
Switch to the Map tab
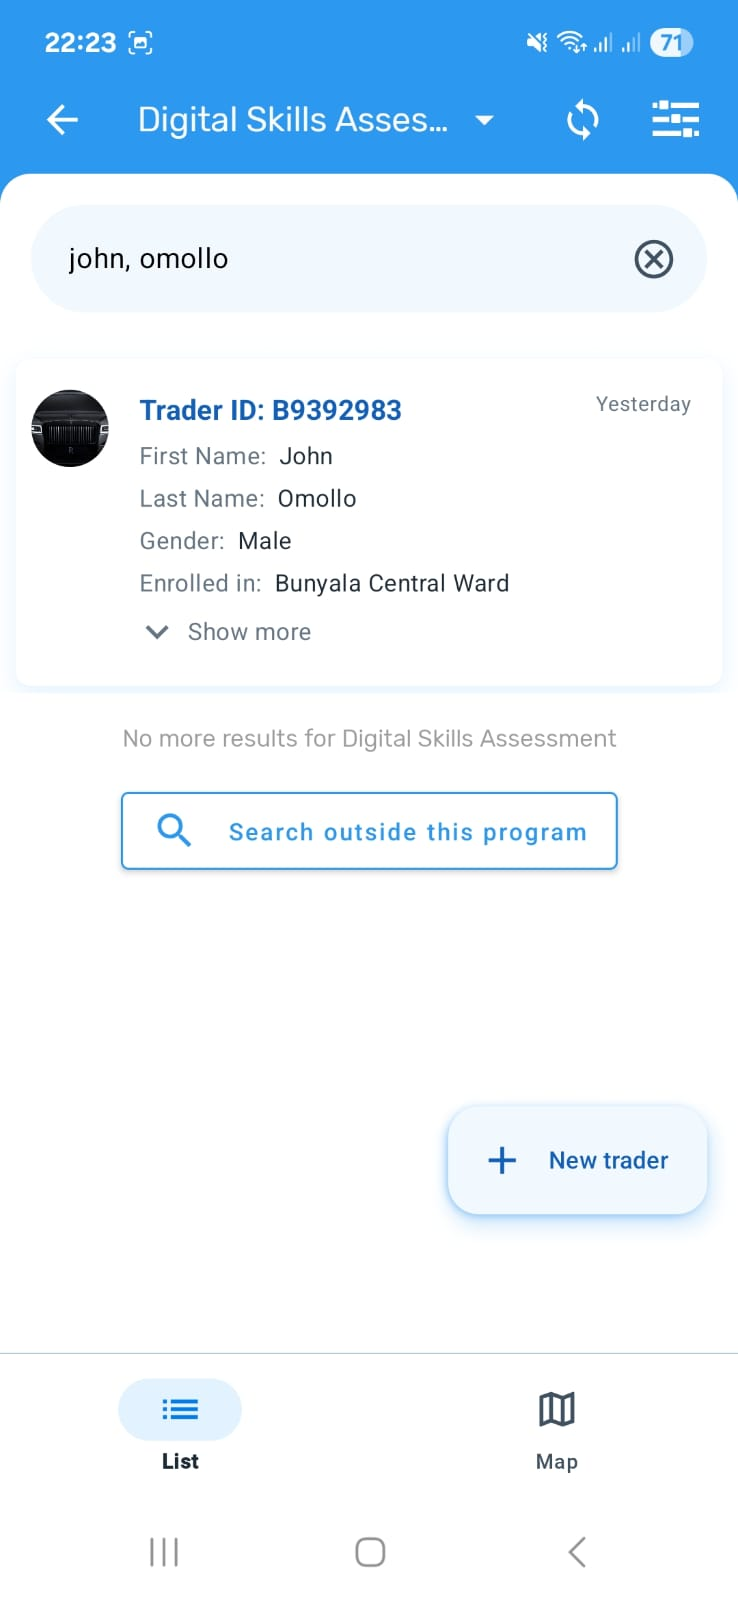coord(556,1428)
